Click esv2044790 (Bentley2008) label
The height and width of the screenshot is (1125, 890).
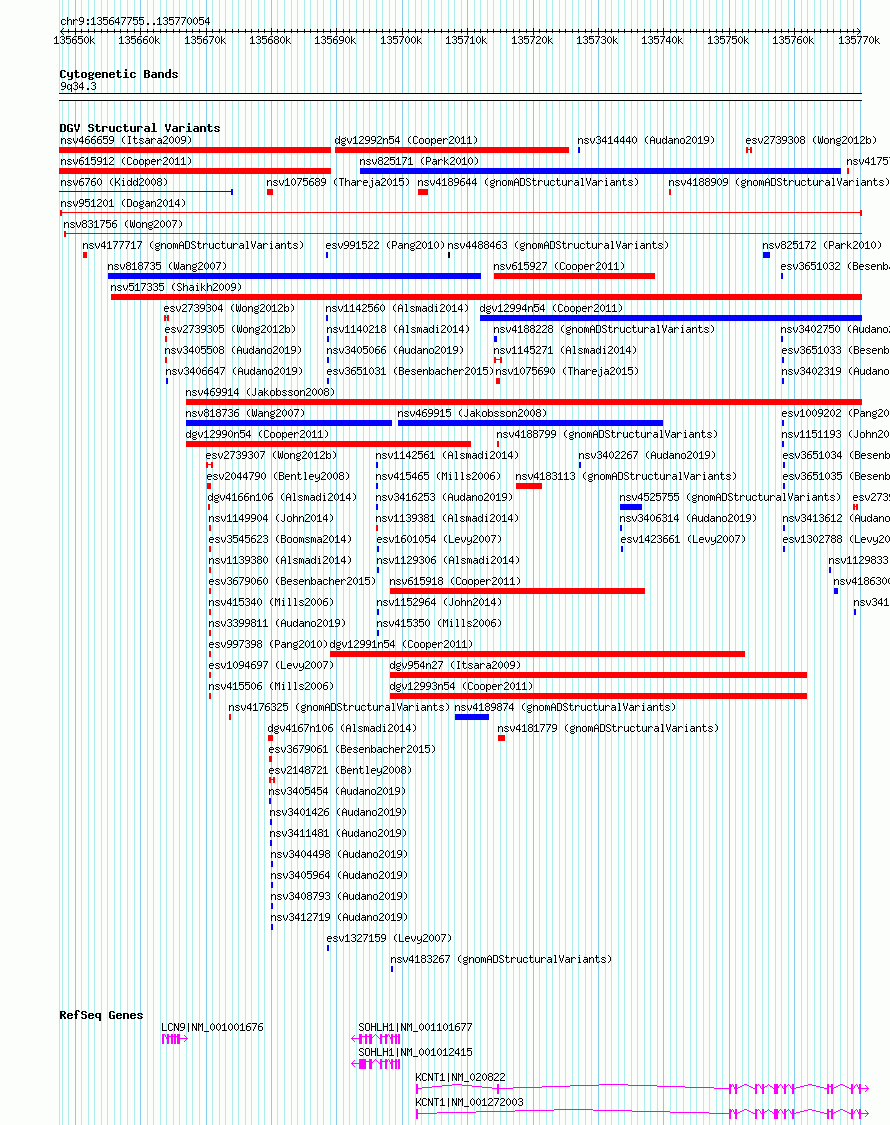278,476
